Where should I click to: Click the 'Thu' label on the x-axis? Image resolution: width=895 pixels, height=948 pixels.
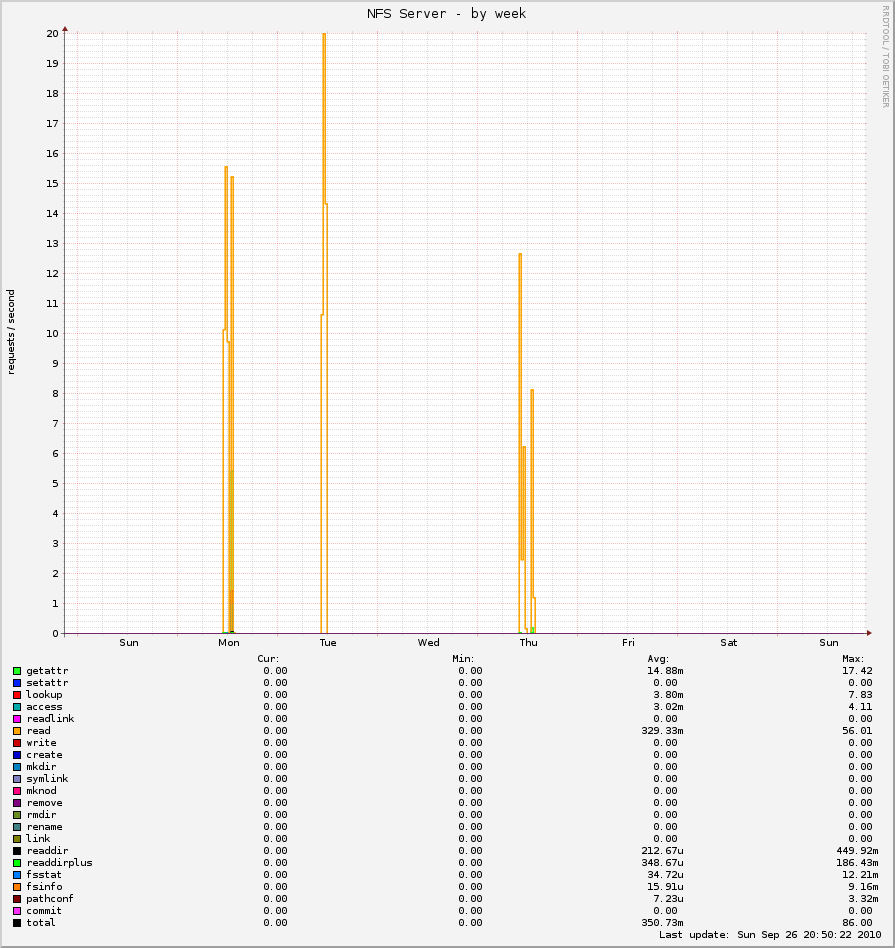click(529, 643)
